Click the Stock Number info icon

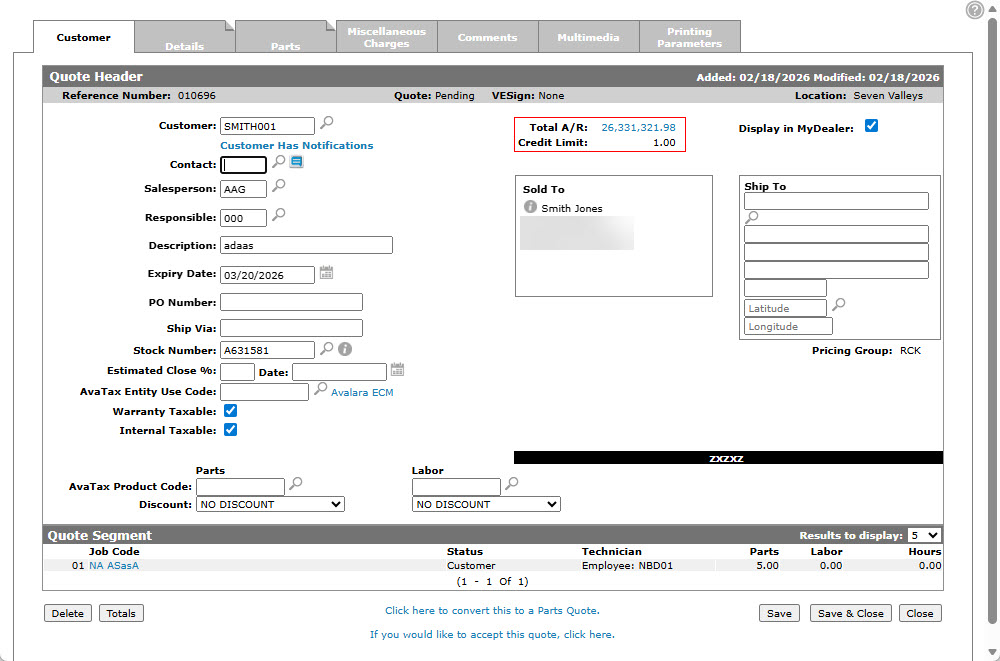pos(345,349)
